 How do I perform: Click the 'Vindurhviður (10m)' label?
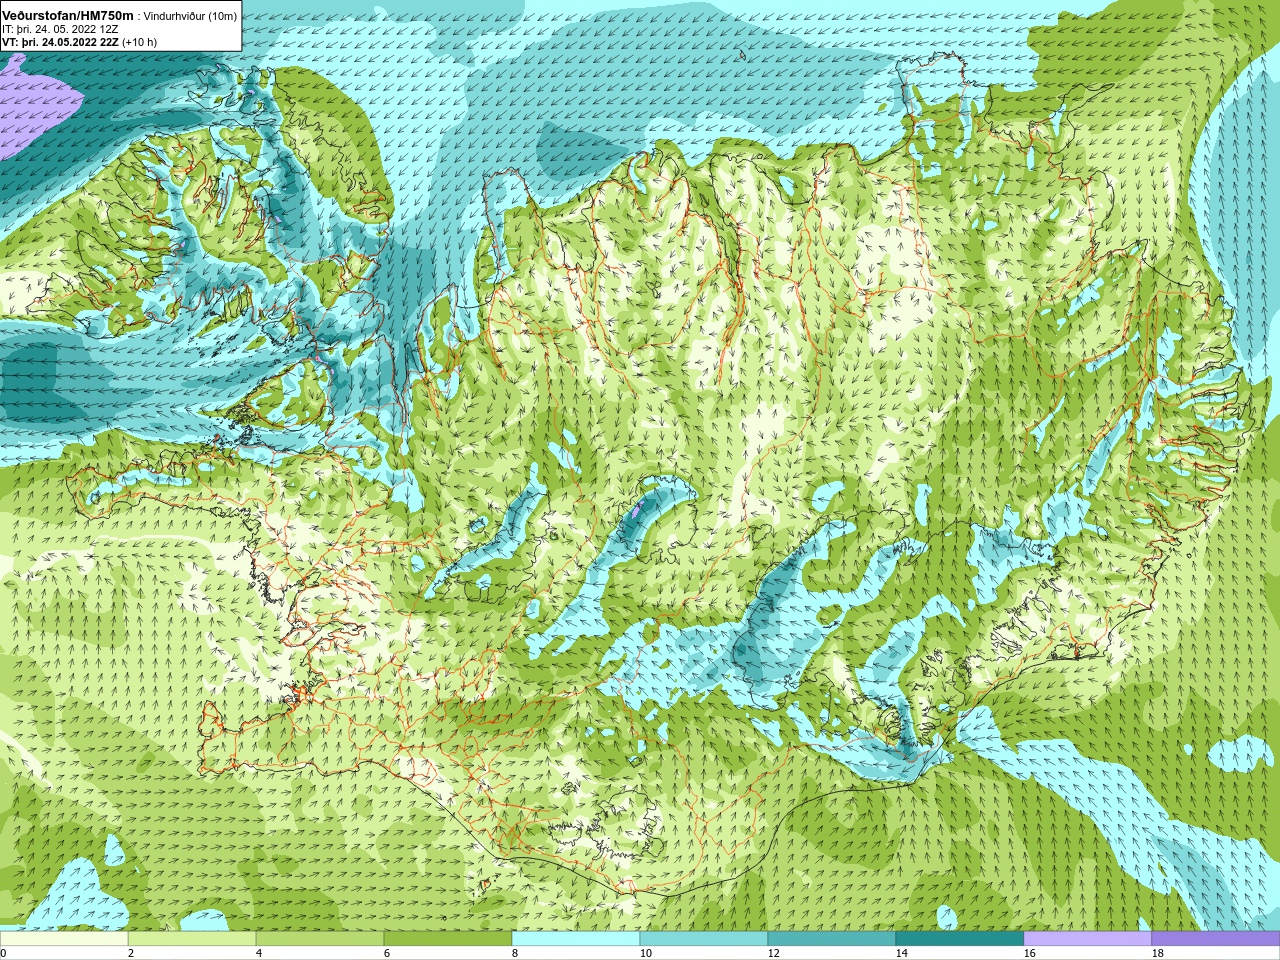coord(191,16)
